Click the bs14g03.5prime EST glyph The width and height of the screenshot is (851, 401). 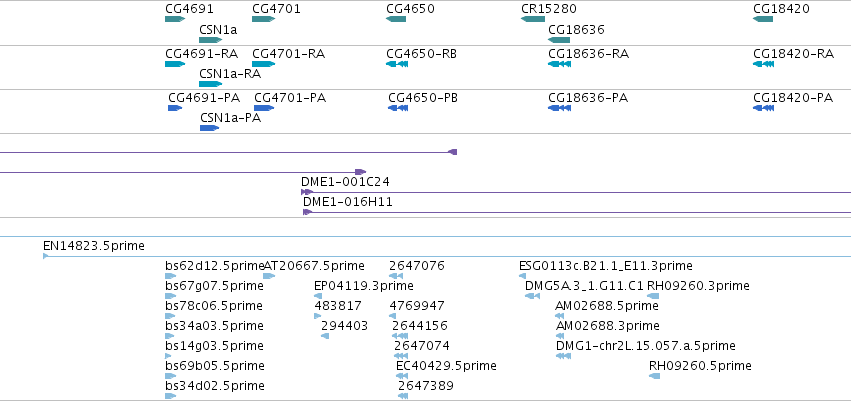(x=168, y=356)
